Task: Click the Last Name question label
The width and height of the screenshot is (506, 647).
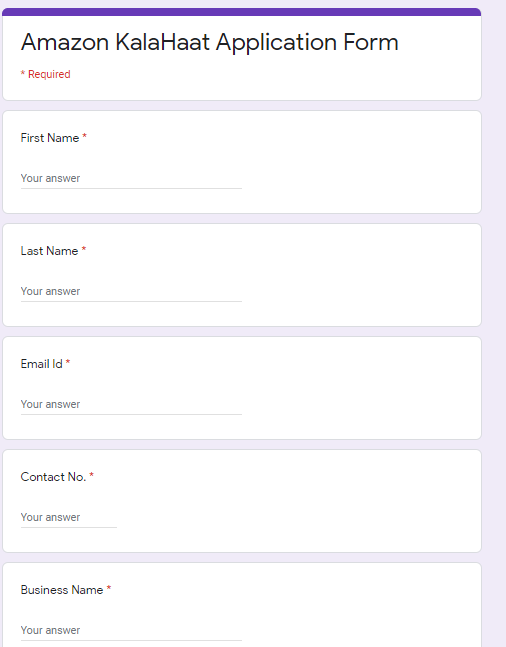Action: click(x=50, y=251)
